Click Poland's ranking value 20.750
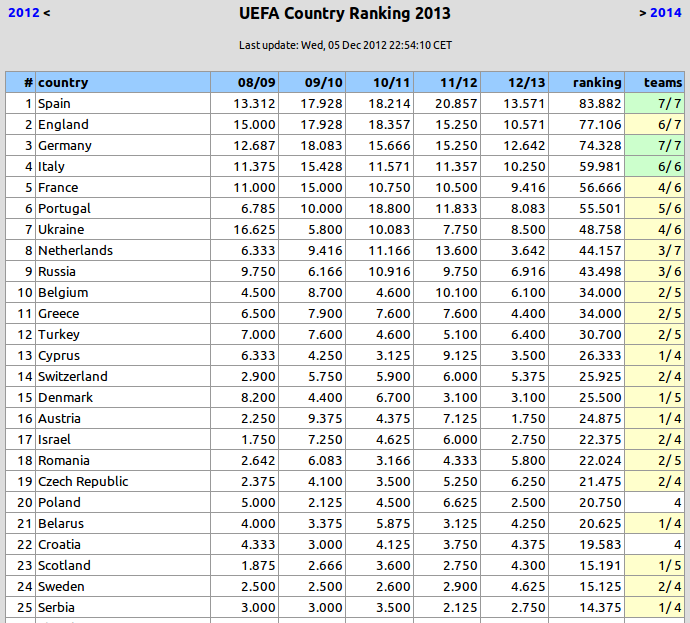The height and width of the screenshot is (623, 690). click(600, 502)
